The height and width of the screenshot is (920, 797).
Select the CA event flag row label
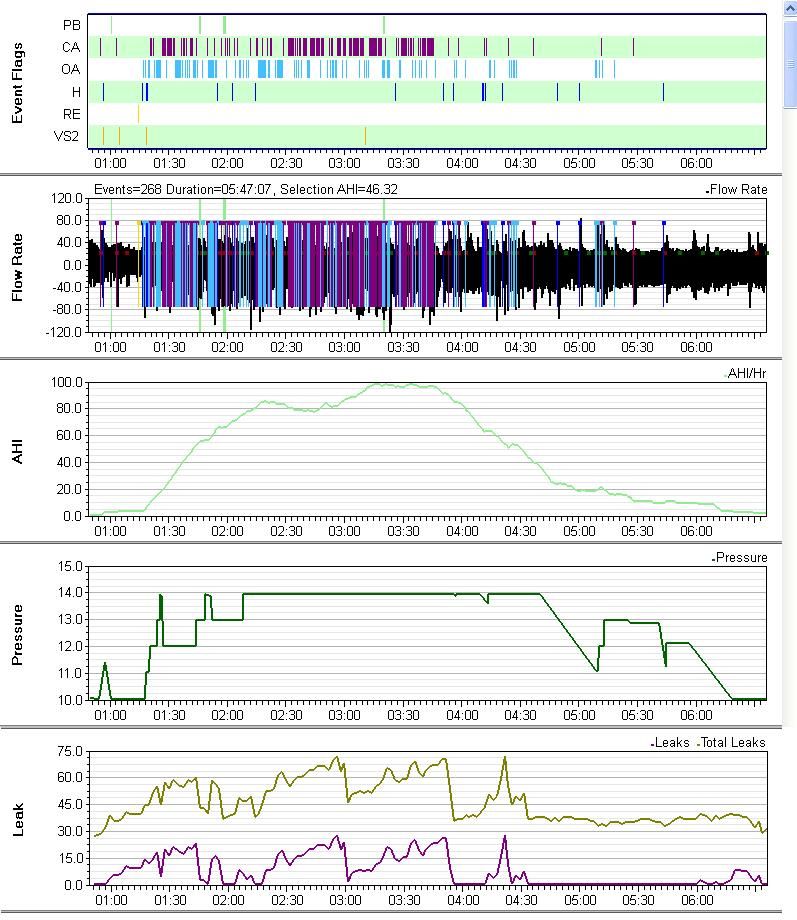[x=70, y=47]
